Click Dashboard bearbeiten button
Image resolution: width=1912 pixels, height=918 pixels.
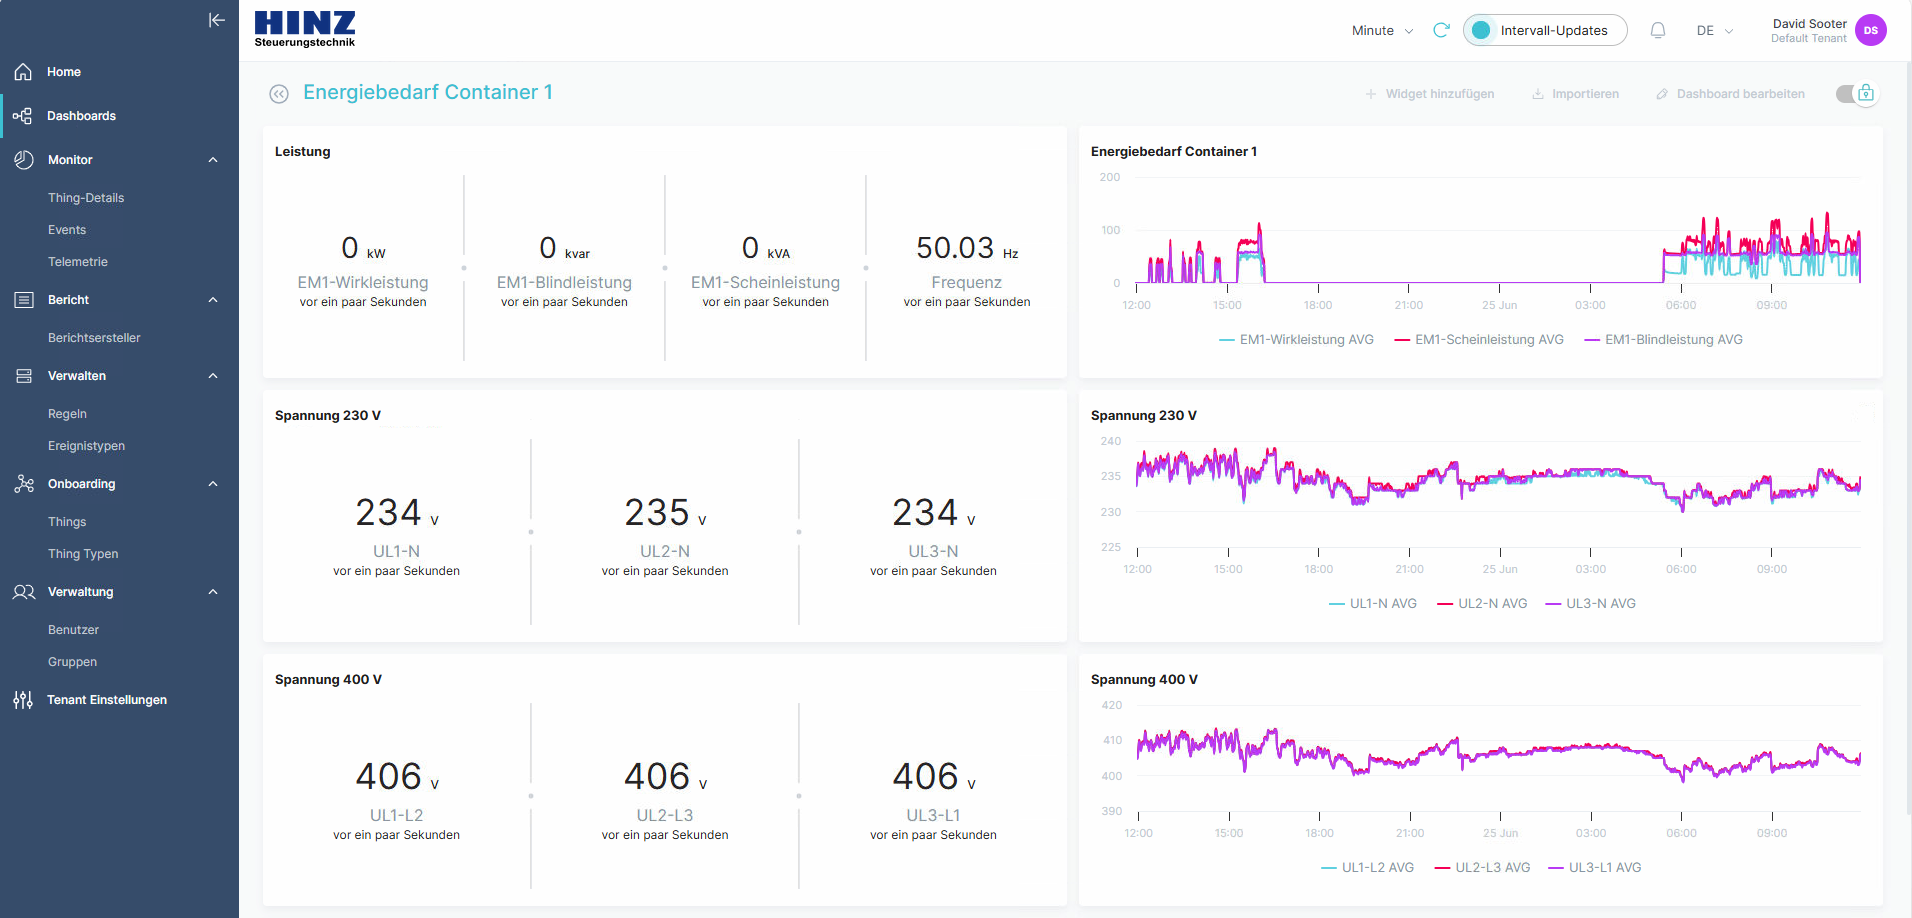[x=1730, y=94]
